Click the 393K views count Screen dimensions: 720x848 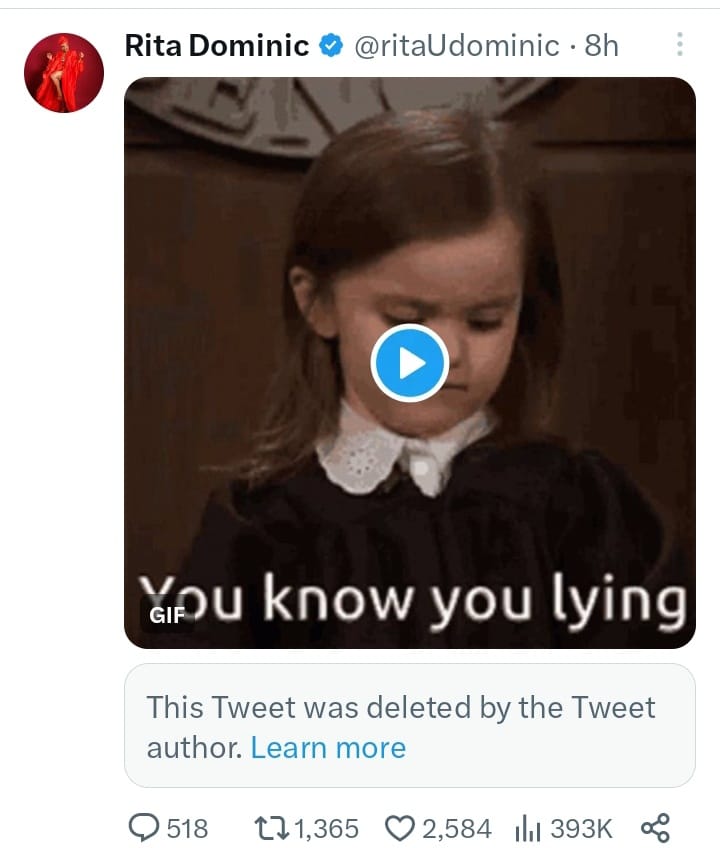pos(581,828)
